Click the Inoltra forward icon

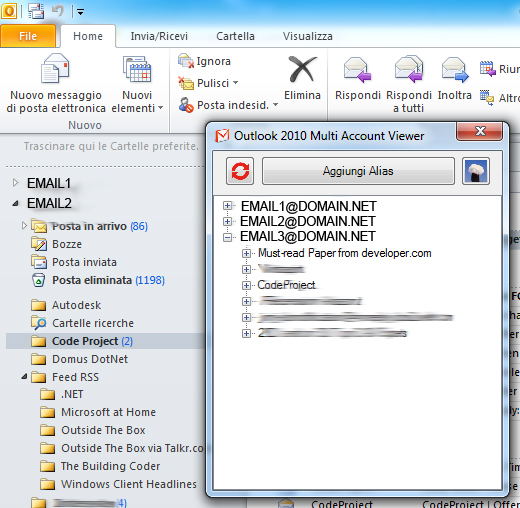tap(455, 70)
